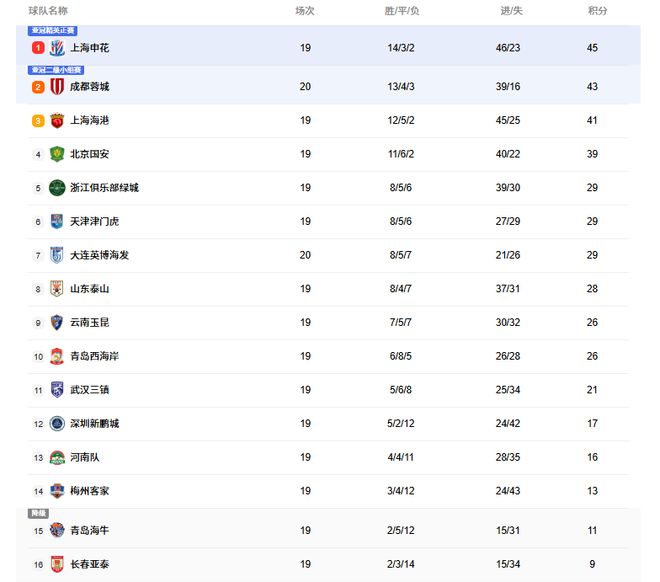Click the 北京国安 green badge
Screen dimensions: 660x582
pos(57,154)
